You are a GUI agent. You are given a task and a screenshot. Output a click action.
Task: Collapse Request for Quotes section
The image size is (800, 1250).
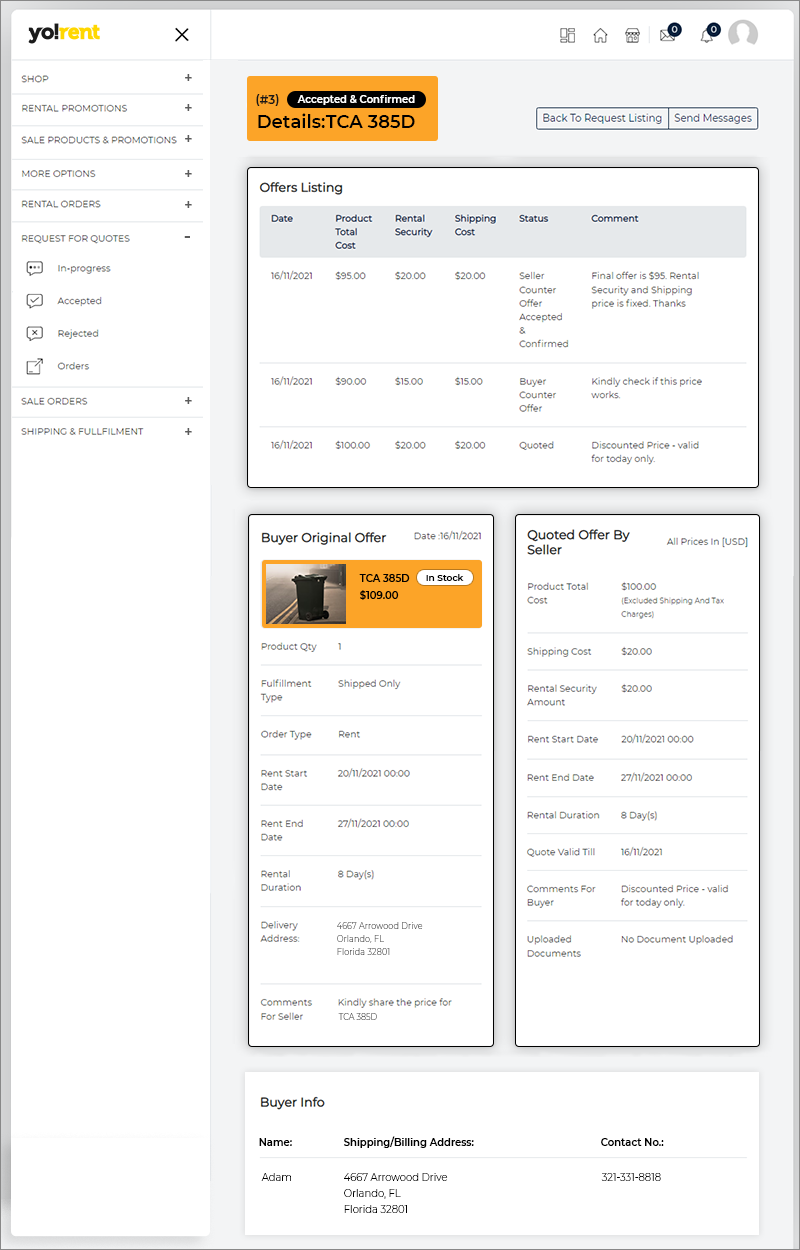[x=188, y=238]
